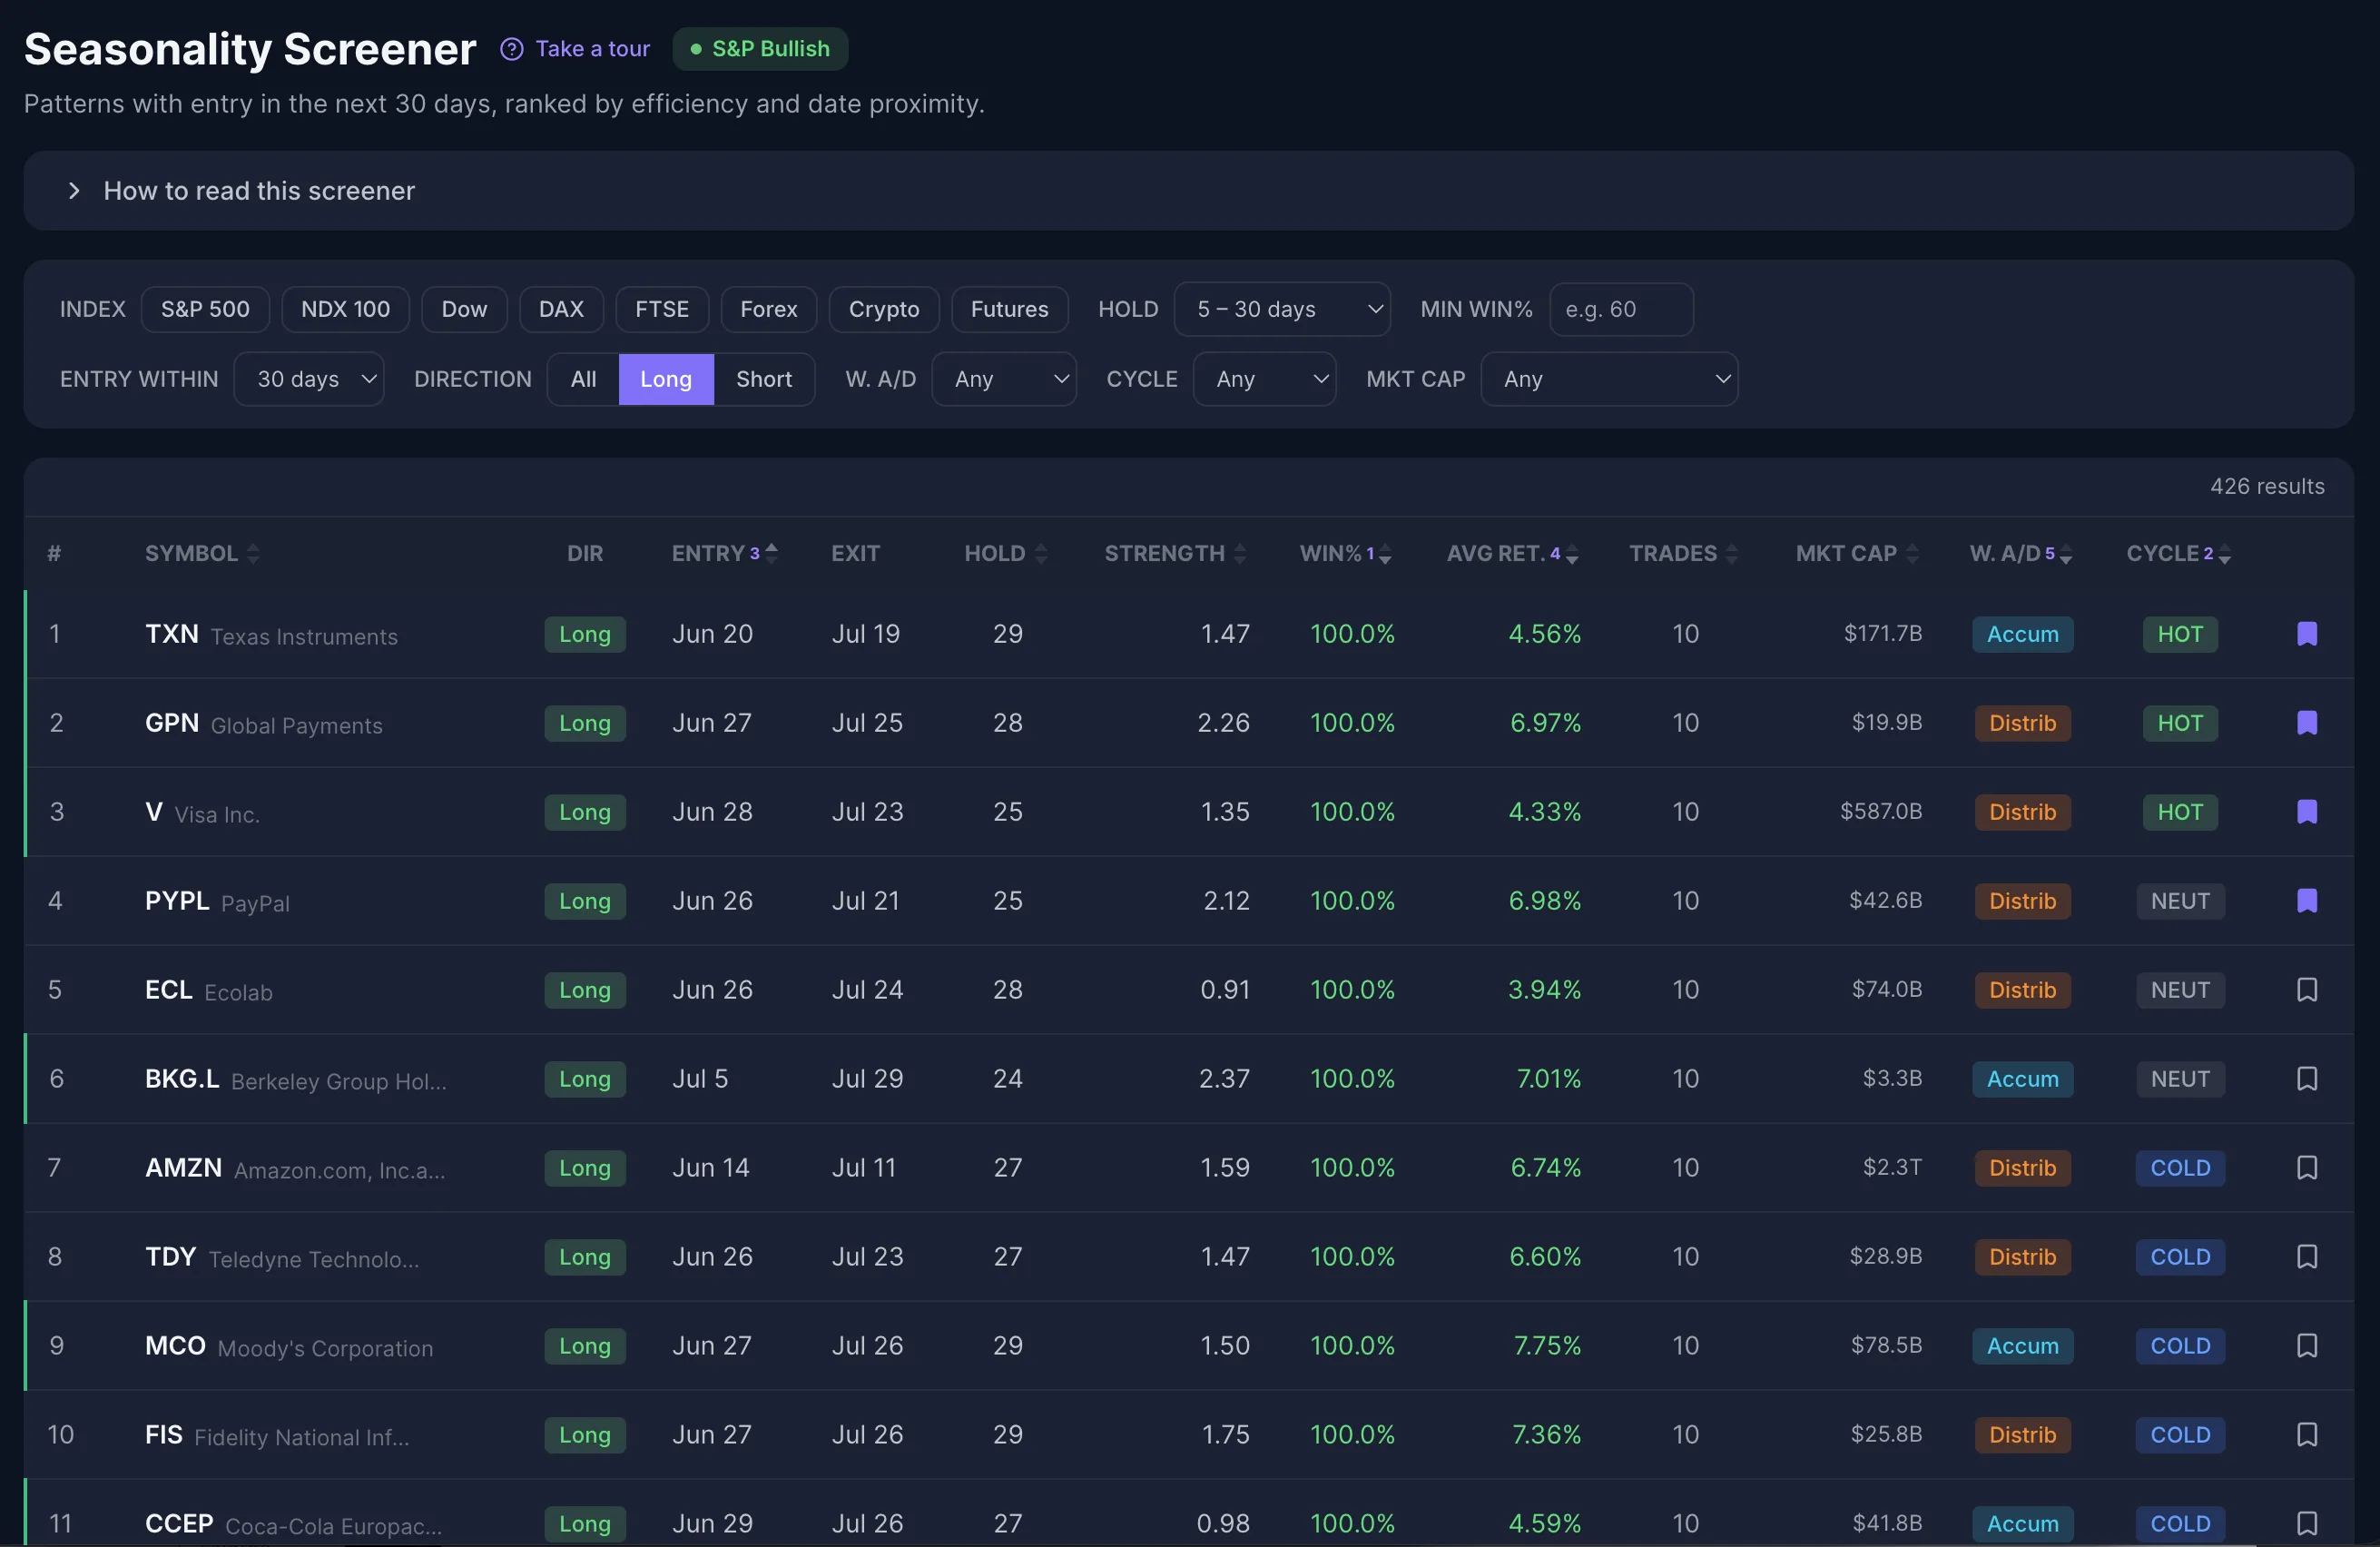The width and height of the screenshot is (2380, 1547).
Task: Click the S&P Bullish status badge
Action: pos(760,49)
